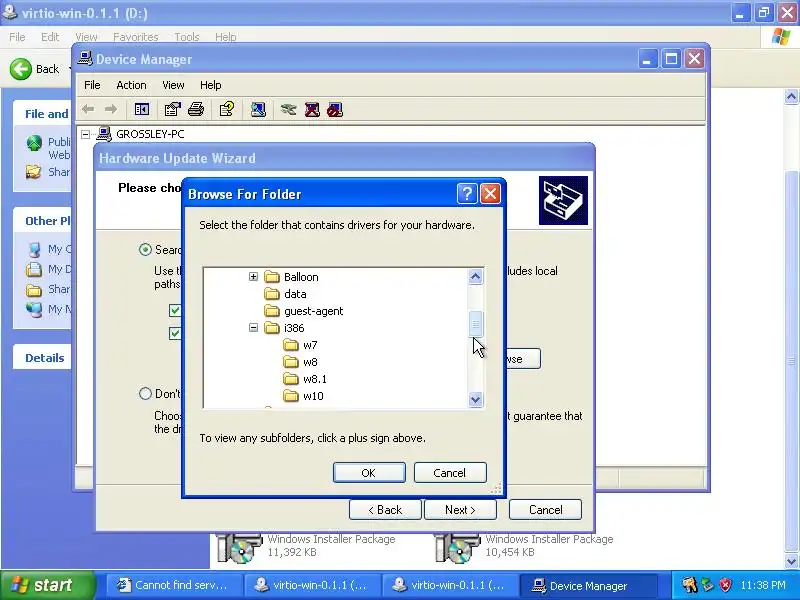Click the w8.1 folder icon
800x600 pixels.
click(291, 379)
